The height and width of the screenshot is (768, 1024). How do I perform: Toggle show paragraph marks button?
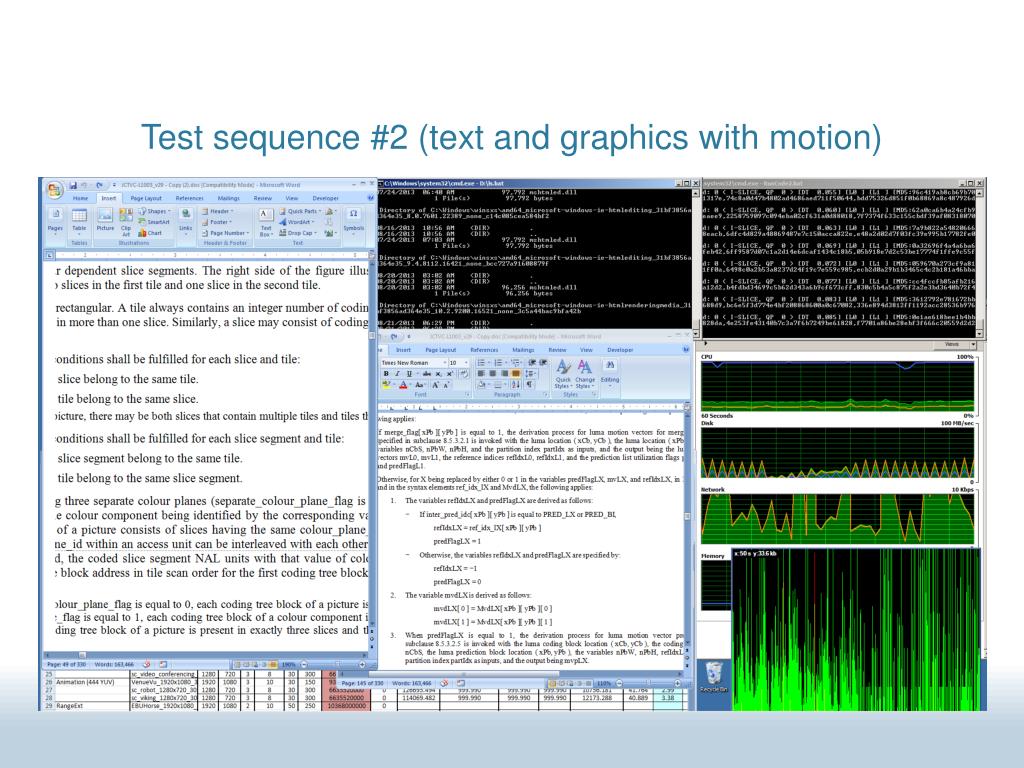pyautogui.click(x=529, y=385)
